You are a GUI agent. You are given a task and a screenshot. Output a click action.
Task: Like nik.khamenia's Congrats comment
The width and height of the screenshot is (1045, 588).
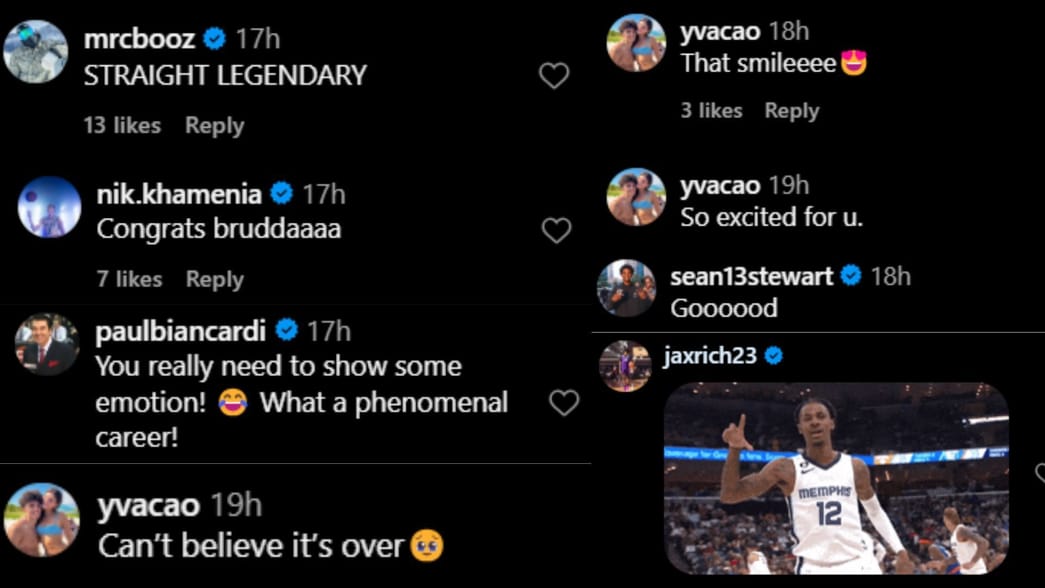point(556,231)
